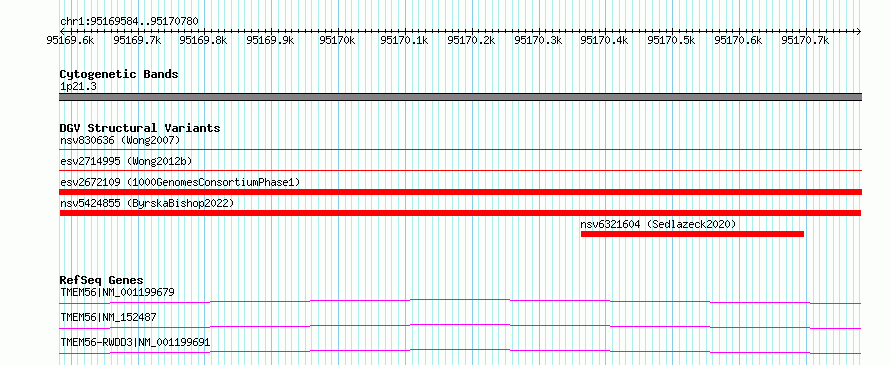Click the gray 1p21.3 cytogenetic band bar
Image resolution: width=890 pixels, height=365 pixels.
[x=460, y=97]
